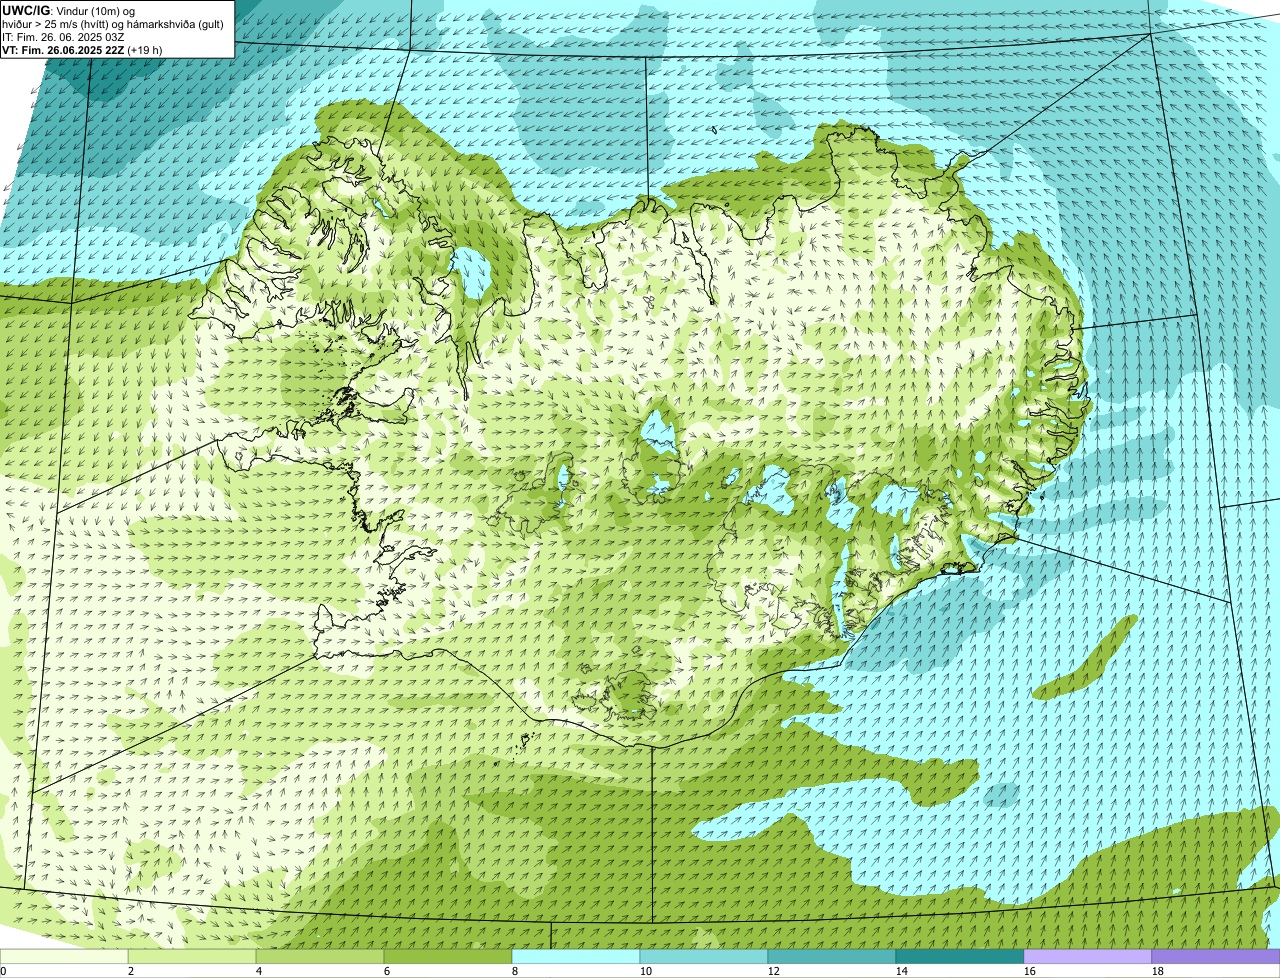Select the lavender 16–18 m/s legend swatch

point(1088,956)
